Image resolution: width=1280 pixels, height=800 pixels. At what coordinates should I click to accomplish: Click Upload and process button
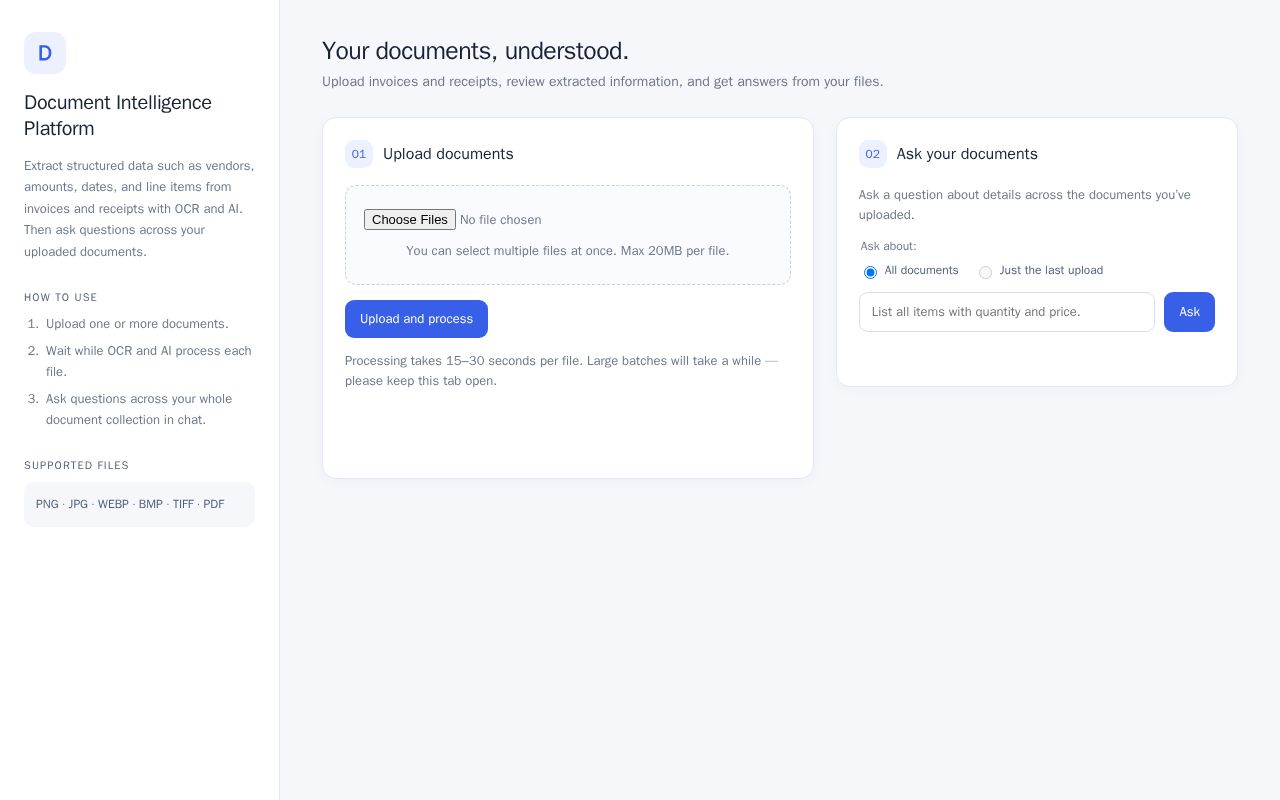[416, 319]
